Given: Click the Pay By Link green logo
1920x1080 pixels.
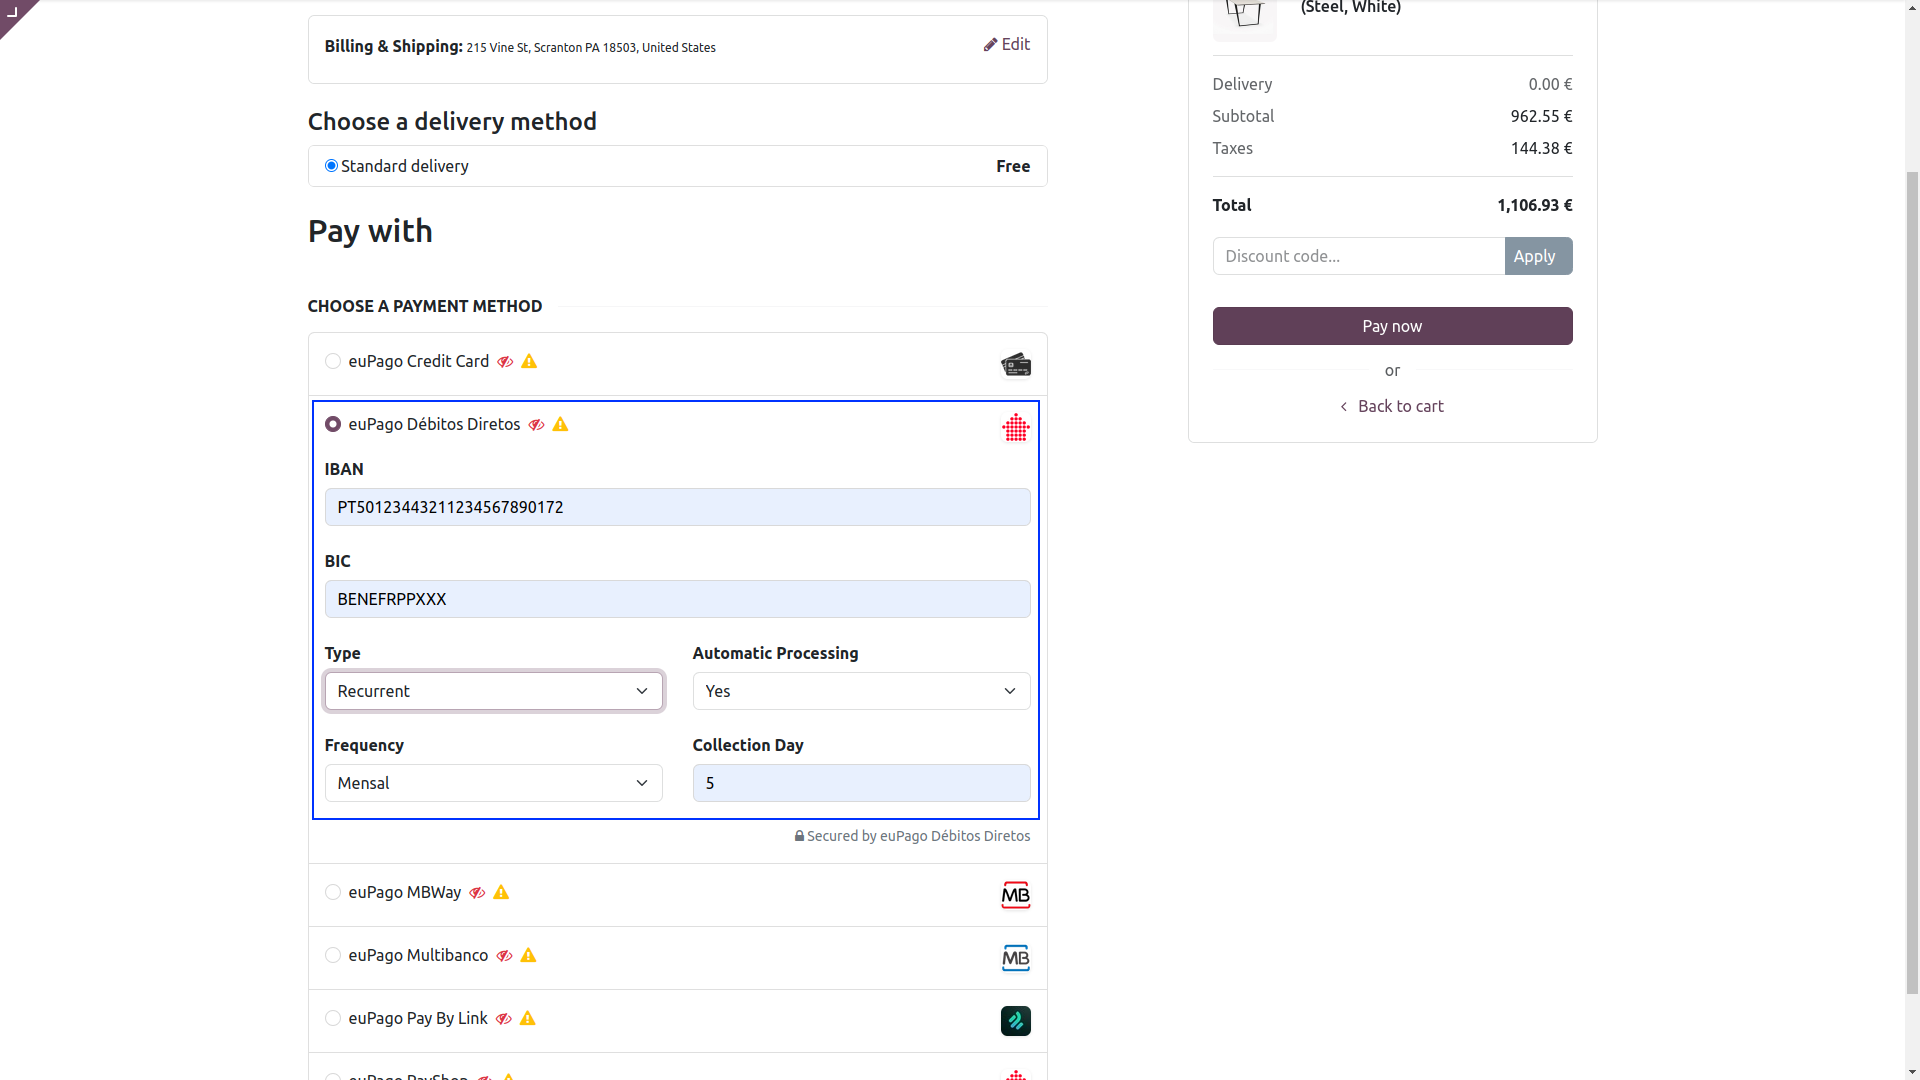Looking at the screenshot, I should (1015, 1021).
